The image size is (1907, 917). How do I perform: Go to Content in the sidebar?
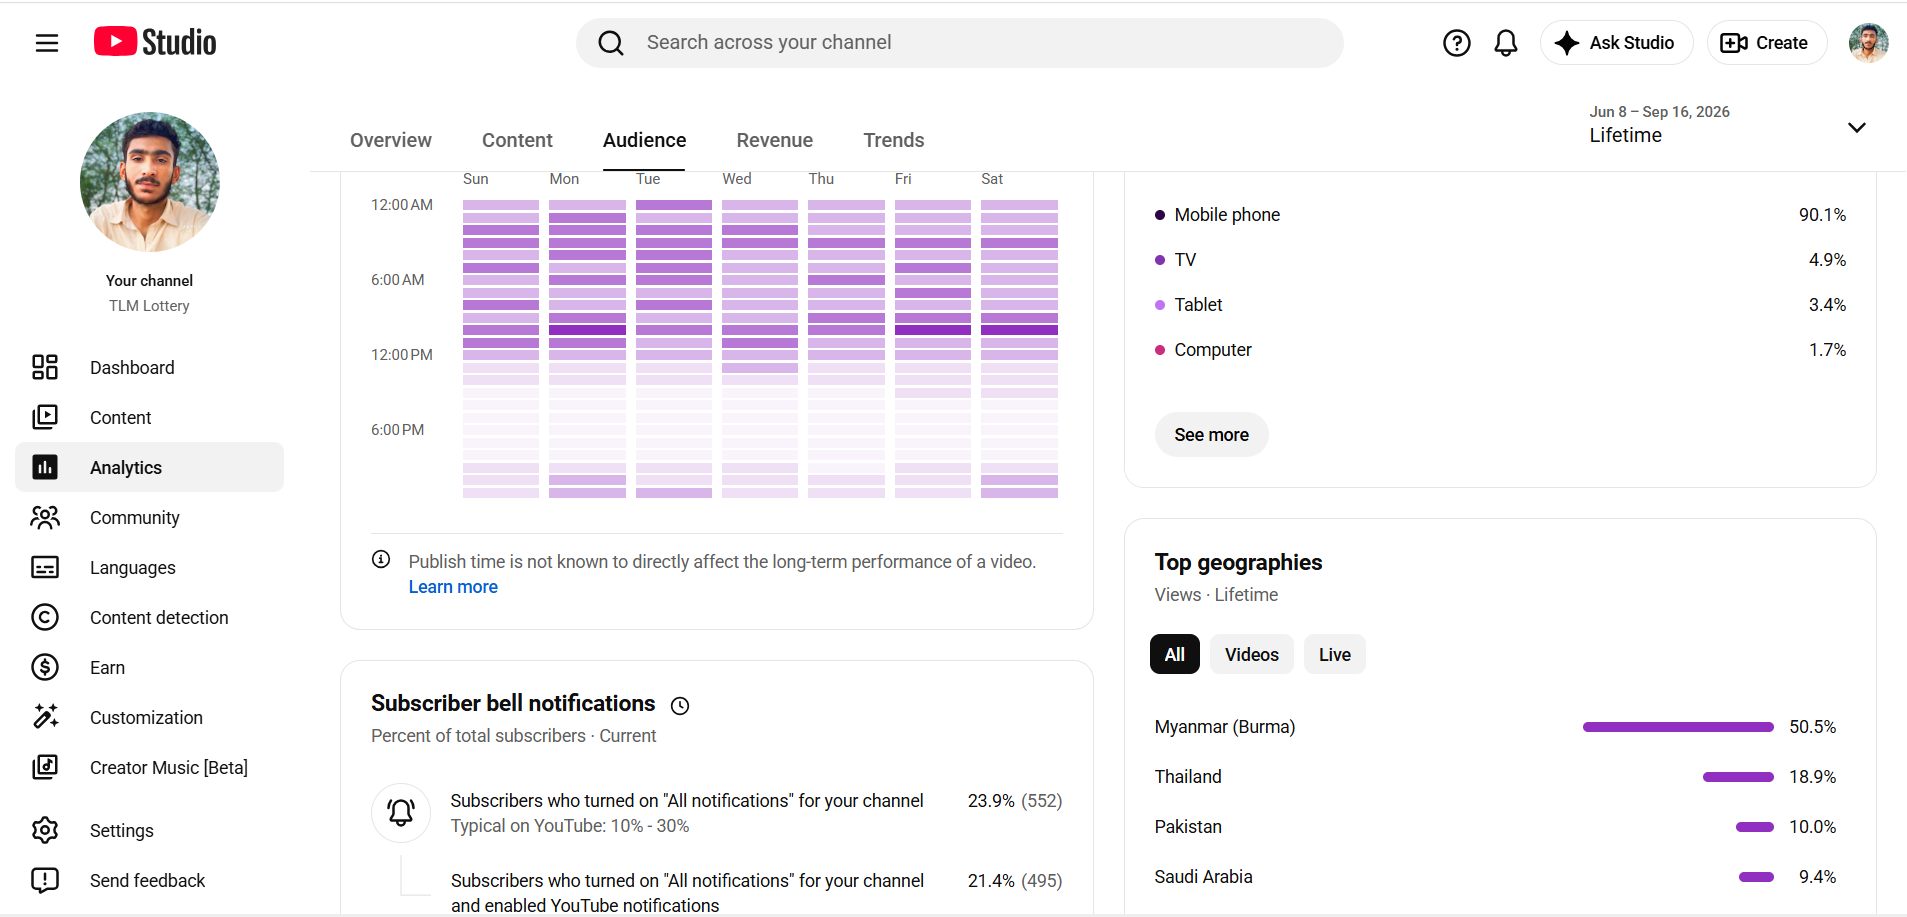pos(150,417)
